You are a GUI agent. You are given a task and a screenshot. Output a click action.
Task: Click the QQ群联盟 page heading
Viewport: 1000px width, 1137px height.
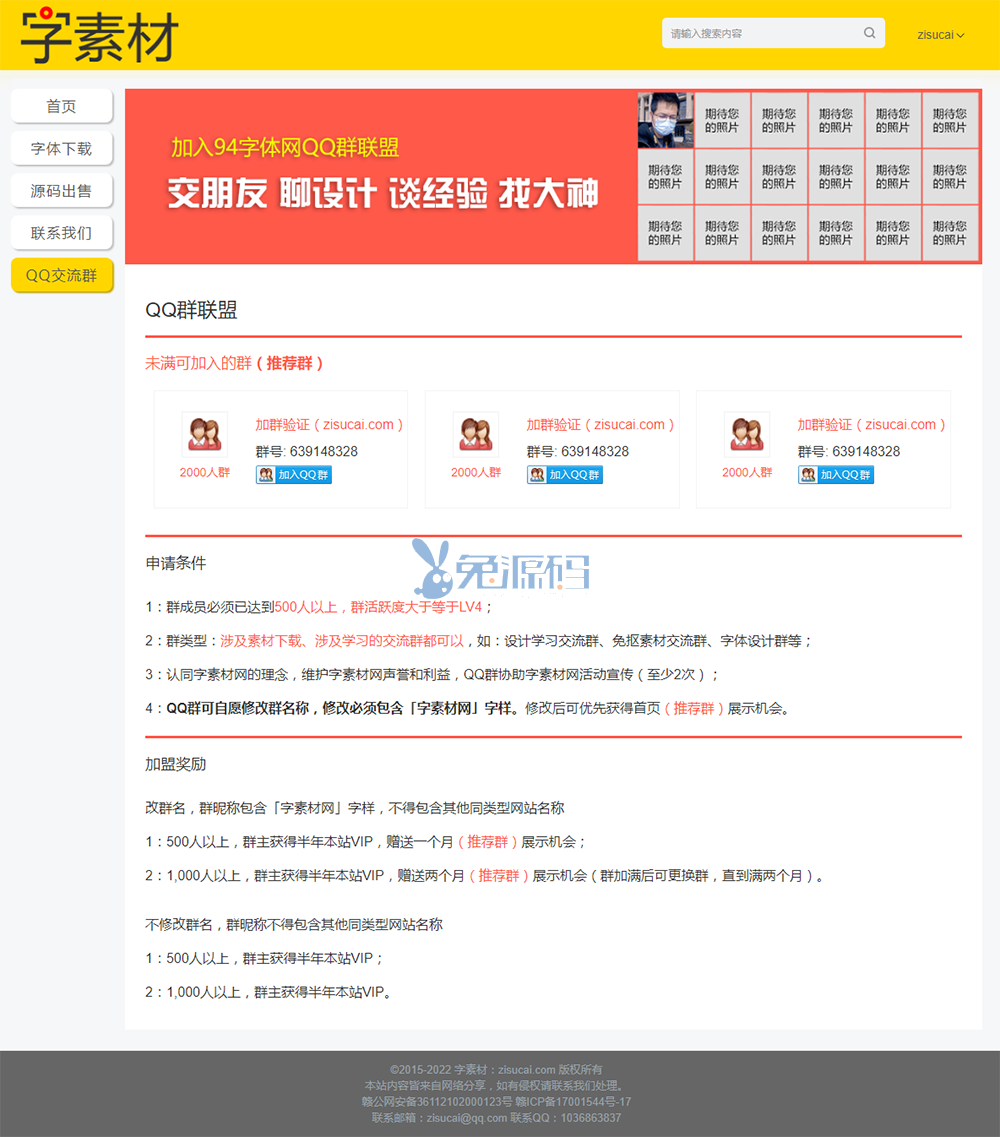(x=191, y=310)
